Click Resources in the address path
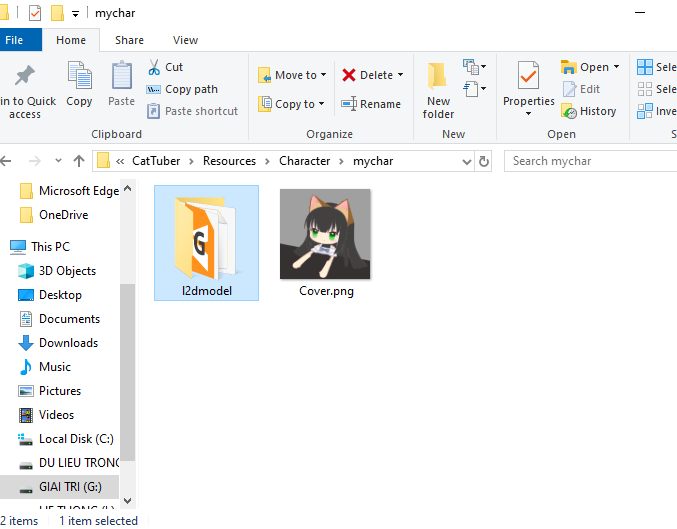677x529 pixels. click(229, 161)
